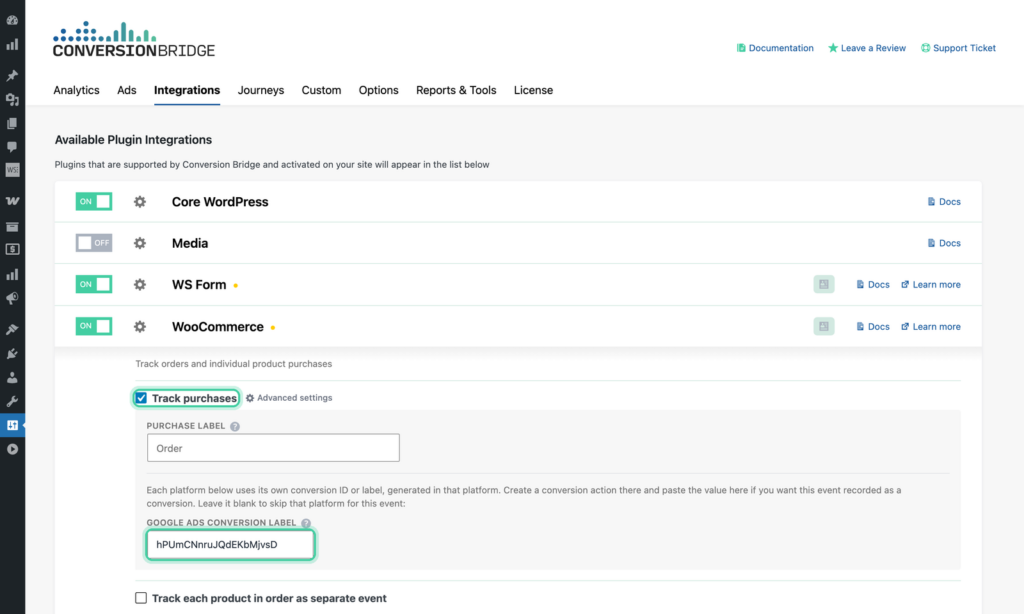Switch to the Ads tab
The image size is (1024, 614).
pyautogui.click(x=127, y=90)
